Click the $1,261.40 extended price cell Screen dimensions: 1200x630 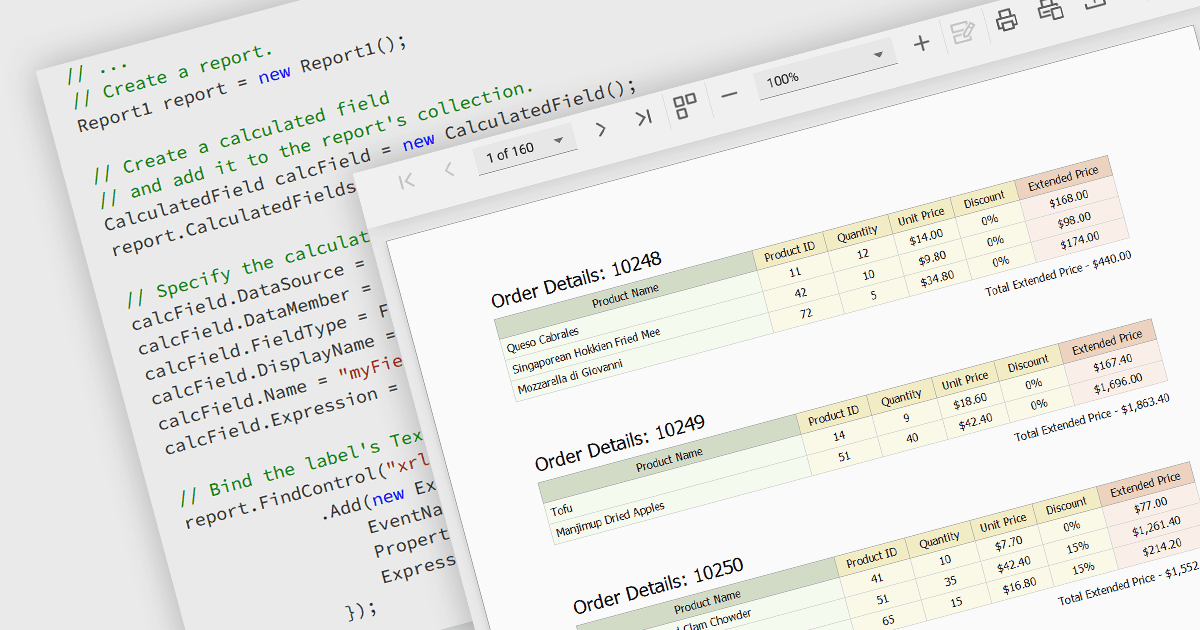click(x=1155, y=526)
